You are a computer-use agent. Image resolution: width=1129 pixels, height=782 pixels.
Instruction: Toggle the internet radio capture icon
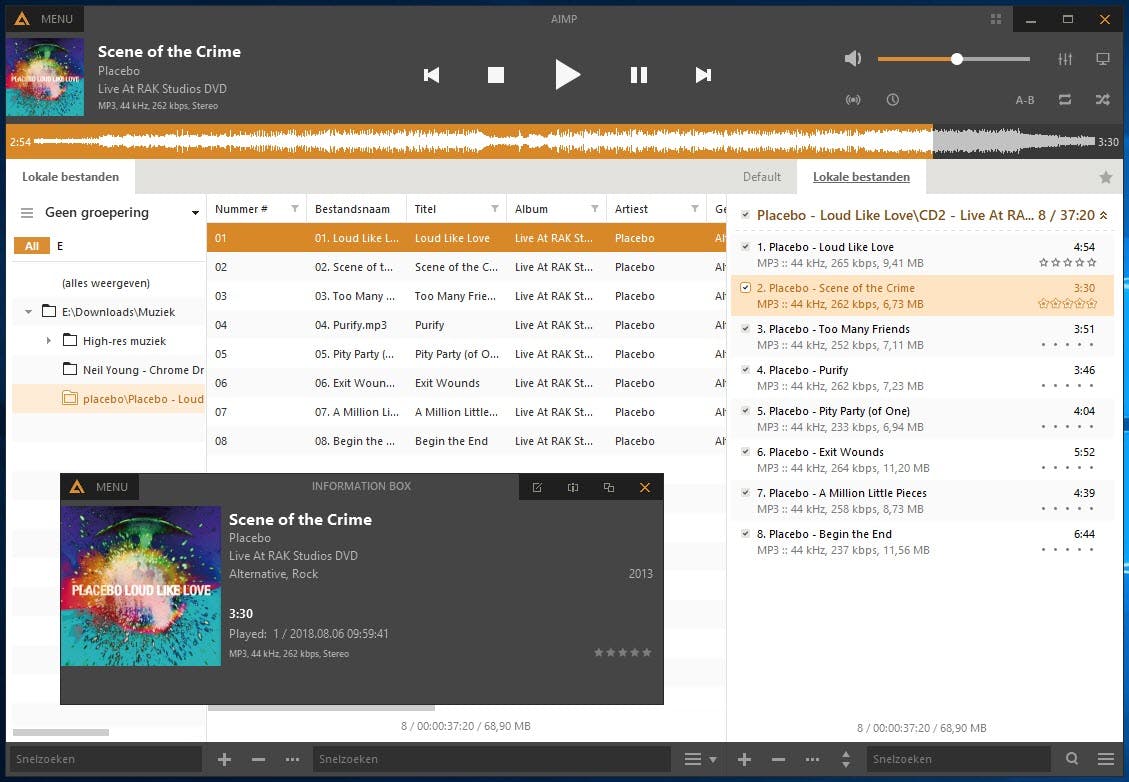853,100
